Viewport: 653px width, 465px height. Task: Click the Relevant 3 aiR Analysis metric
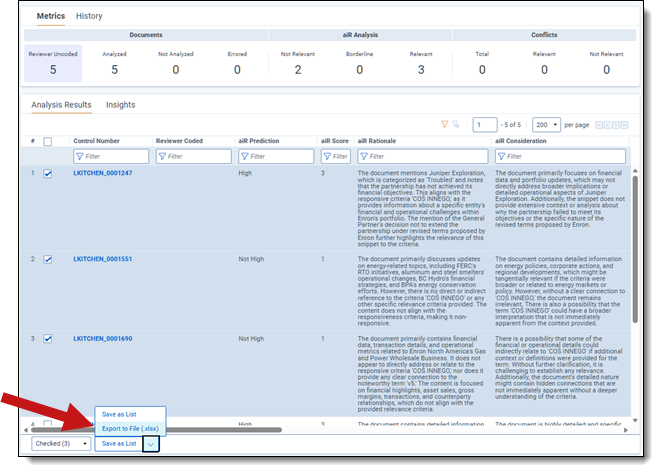click(421, 64)
